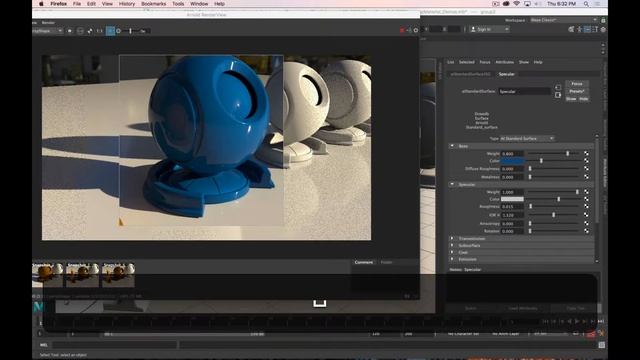Open the Render menu in Arnold RenderView
The height and width of the screenshot is (360, 640).
(x=48, y=23)
